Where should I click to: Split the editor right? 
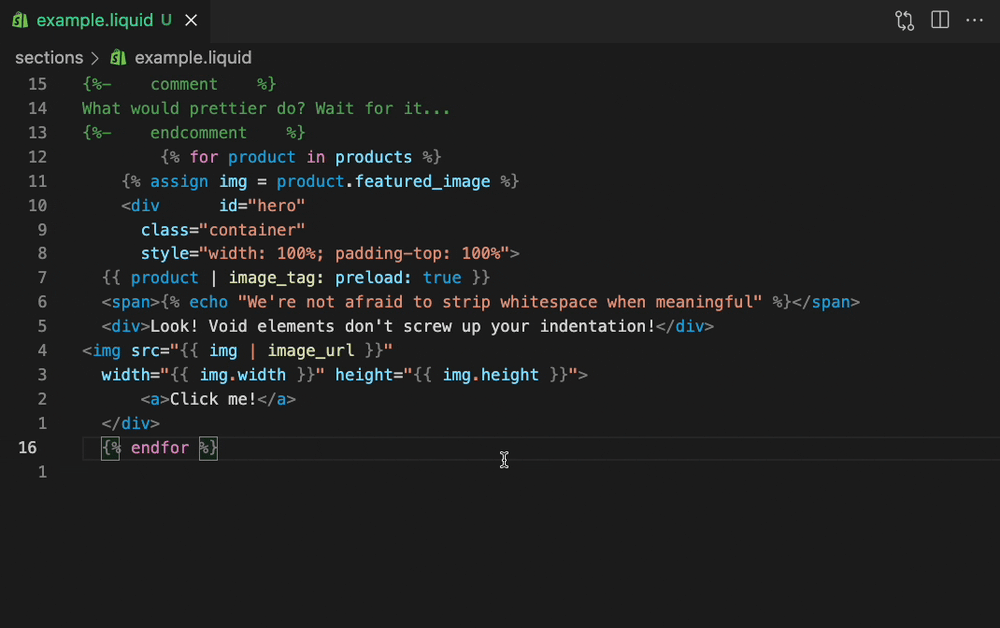(940, 20)
